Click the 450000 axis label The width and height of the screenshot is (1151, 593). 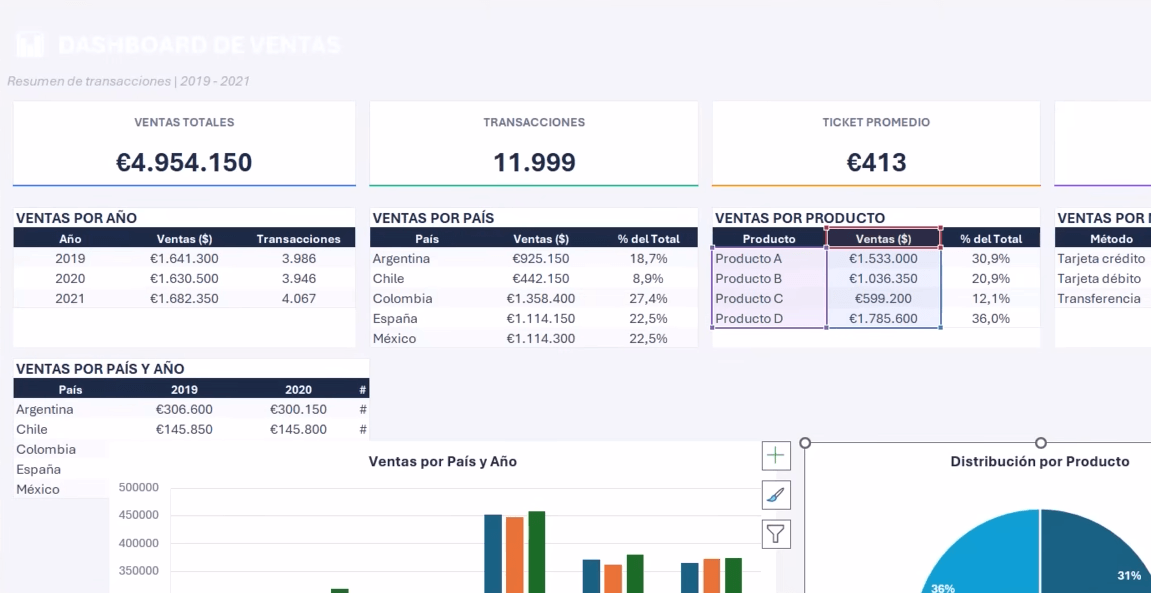(139, 515)
